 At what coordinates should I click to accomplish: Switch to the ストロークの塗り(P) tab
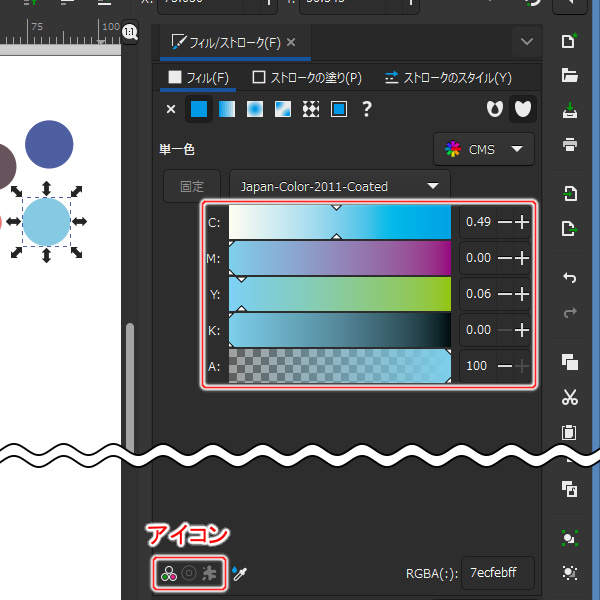click(307, 78)
